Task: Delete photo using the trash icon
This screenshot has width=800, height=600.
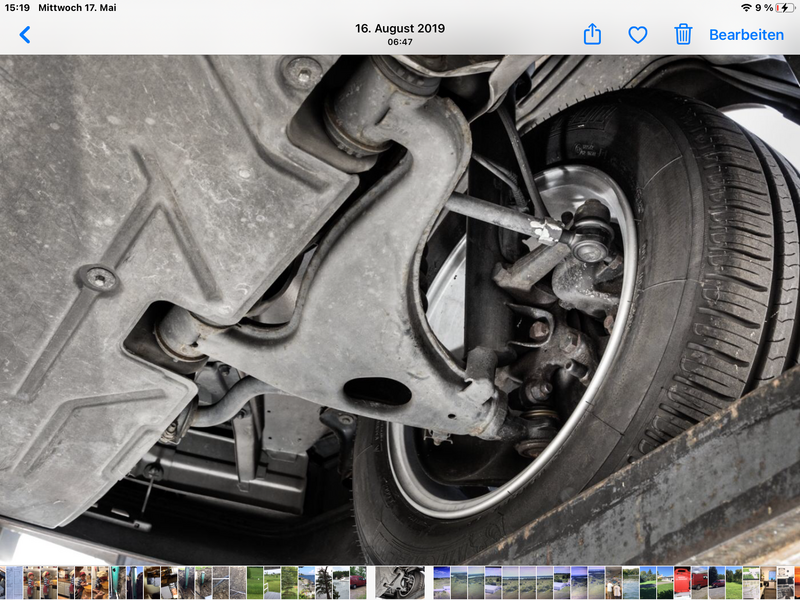Action: pos(683,35)
